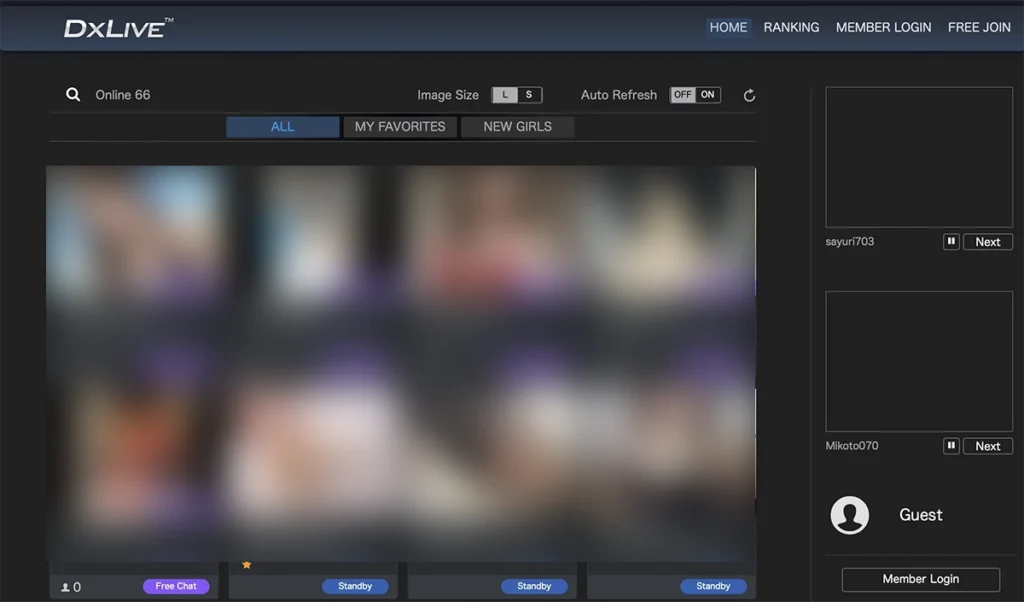Screen dimensions: 1024x602
Task: Switch to MY FAVORITES tab
Action: (400, 127)
